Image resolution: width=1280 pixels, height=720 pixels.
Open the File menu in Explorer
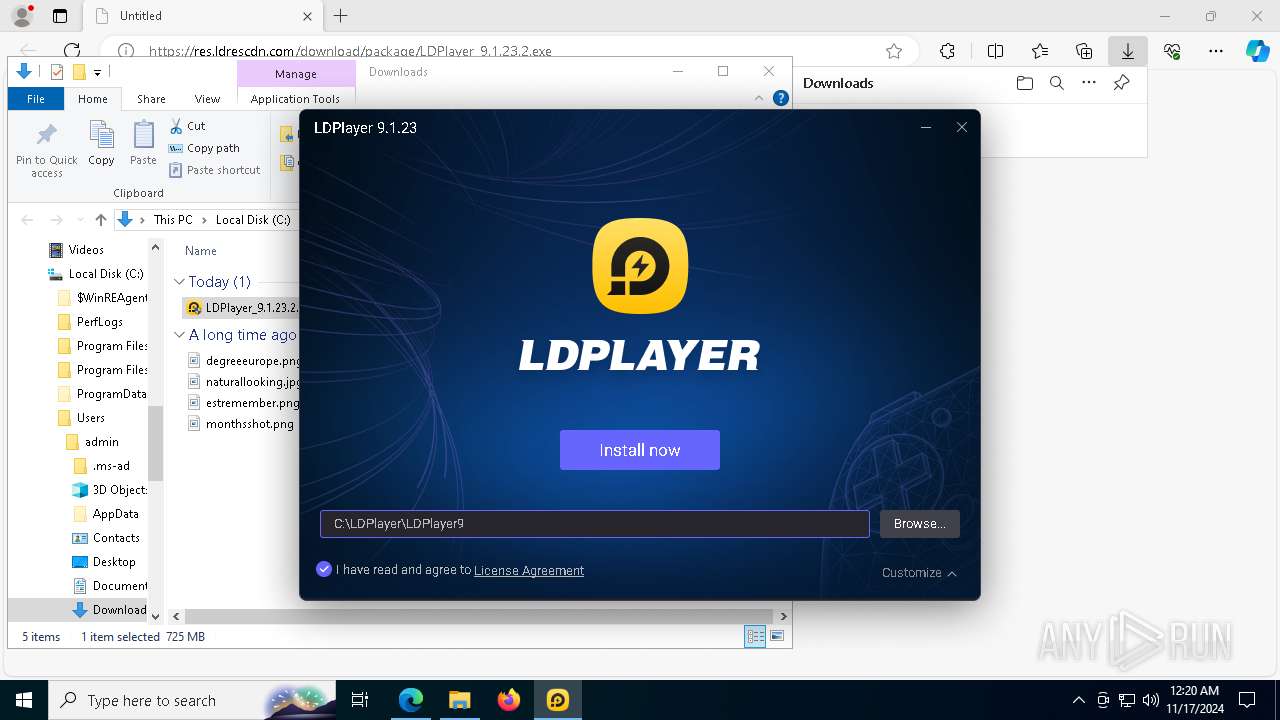coord(35,99)
